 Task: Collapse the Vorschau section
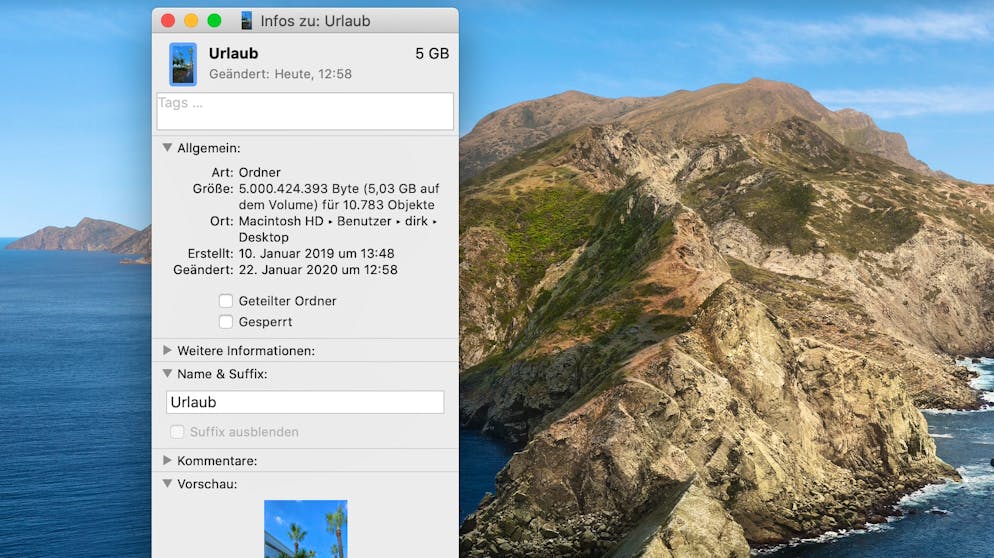tap(167, 483)
